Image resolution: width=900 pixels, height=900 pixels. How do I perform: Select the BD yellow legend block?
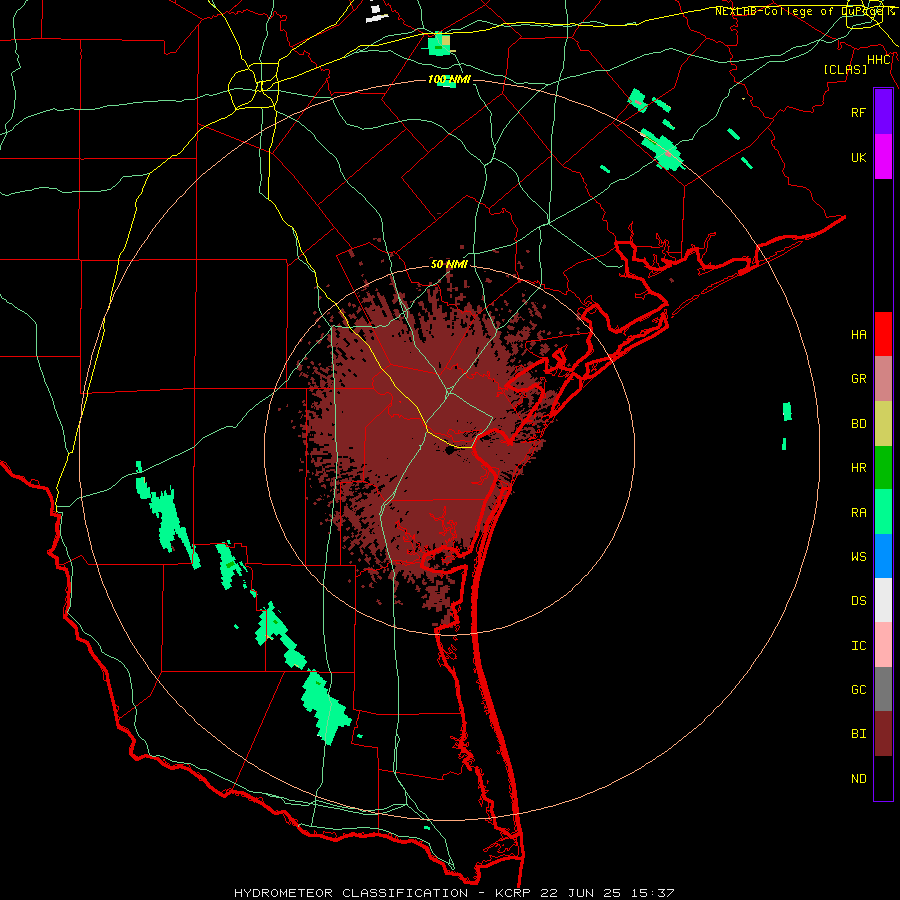(883, 424)
